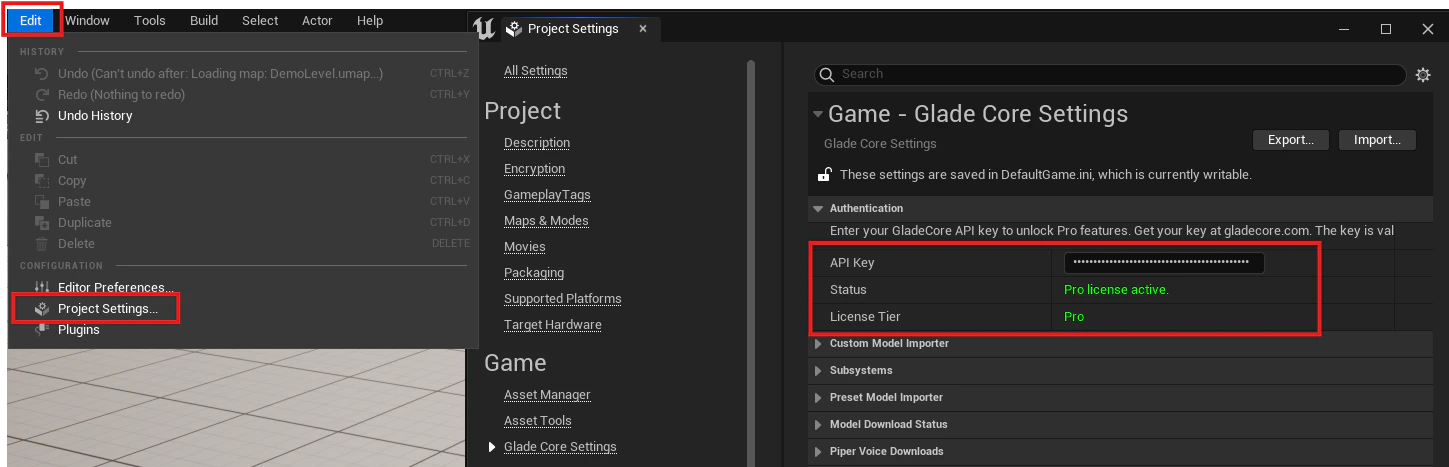Select Glade Core Settings in the sidebar
Image resolution: width=1449 pixels, height=467 pixels.
[x=560, y=447]
